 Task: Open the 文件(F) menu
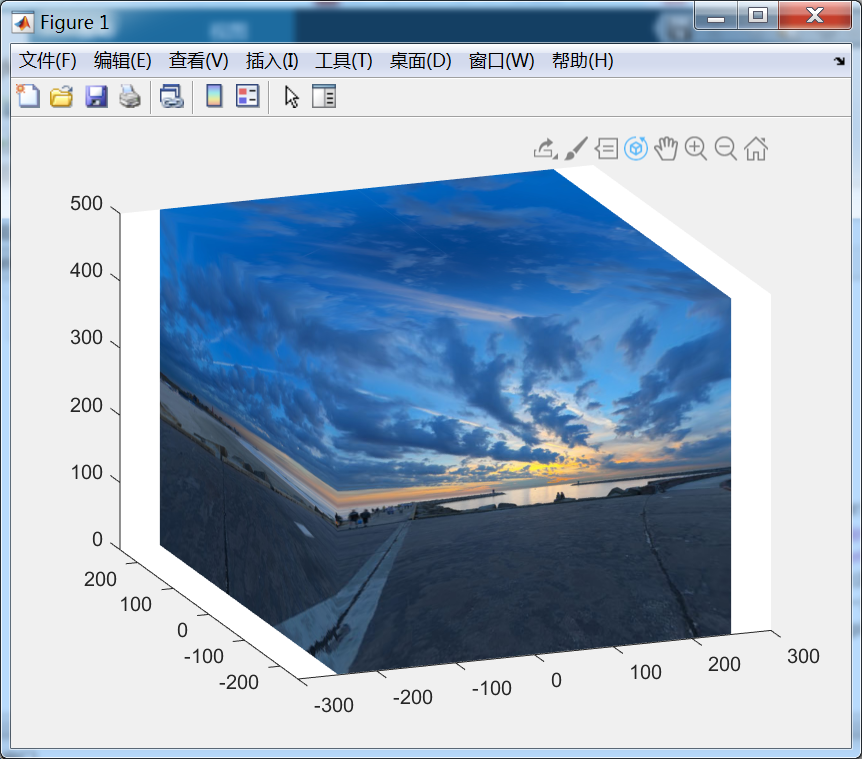[48, 60]
